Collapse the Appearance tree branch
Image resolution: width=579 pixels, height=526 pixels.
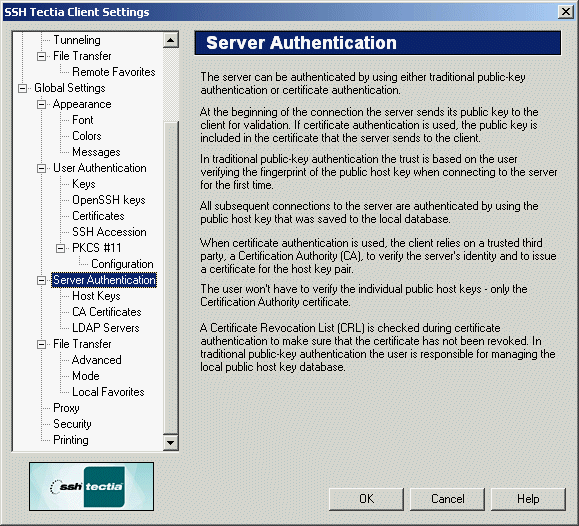(41, 105)
